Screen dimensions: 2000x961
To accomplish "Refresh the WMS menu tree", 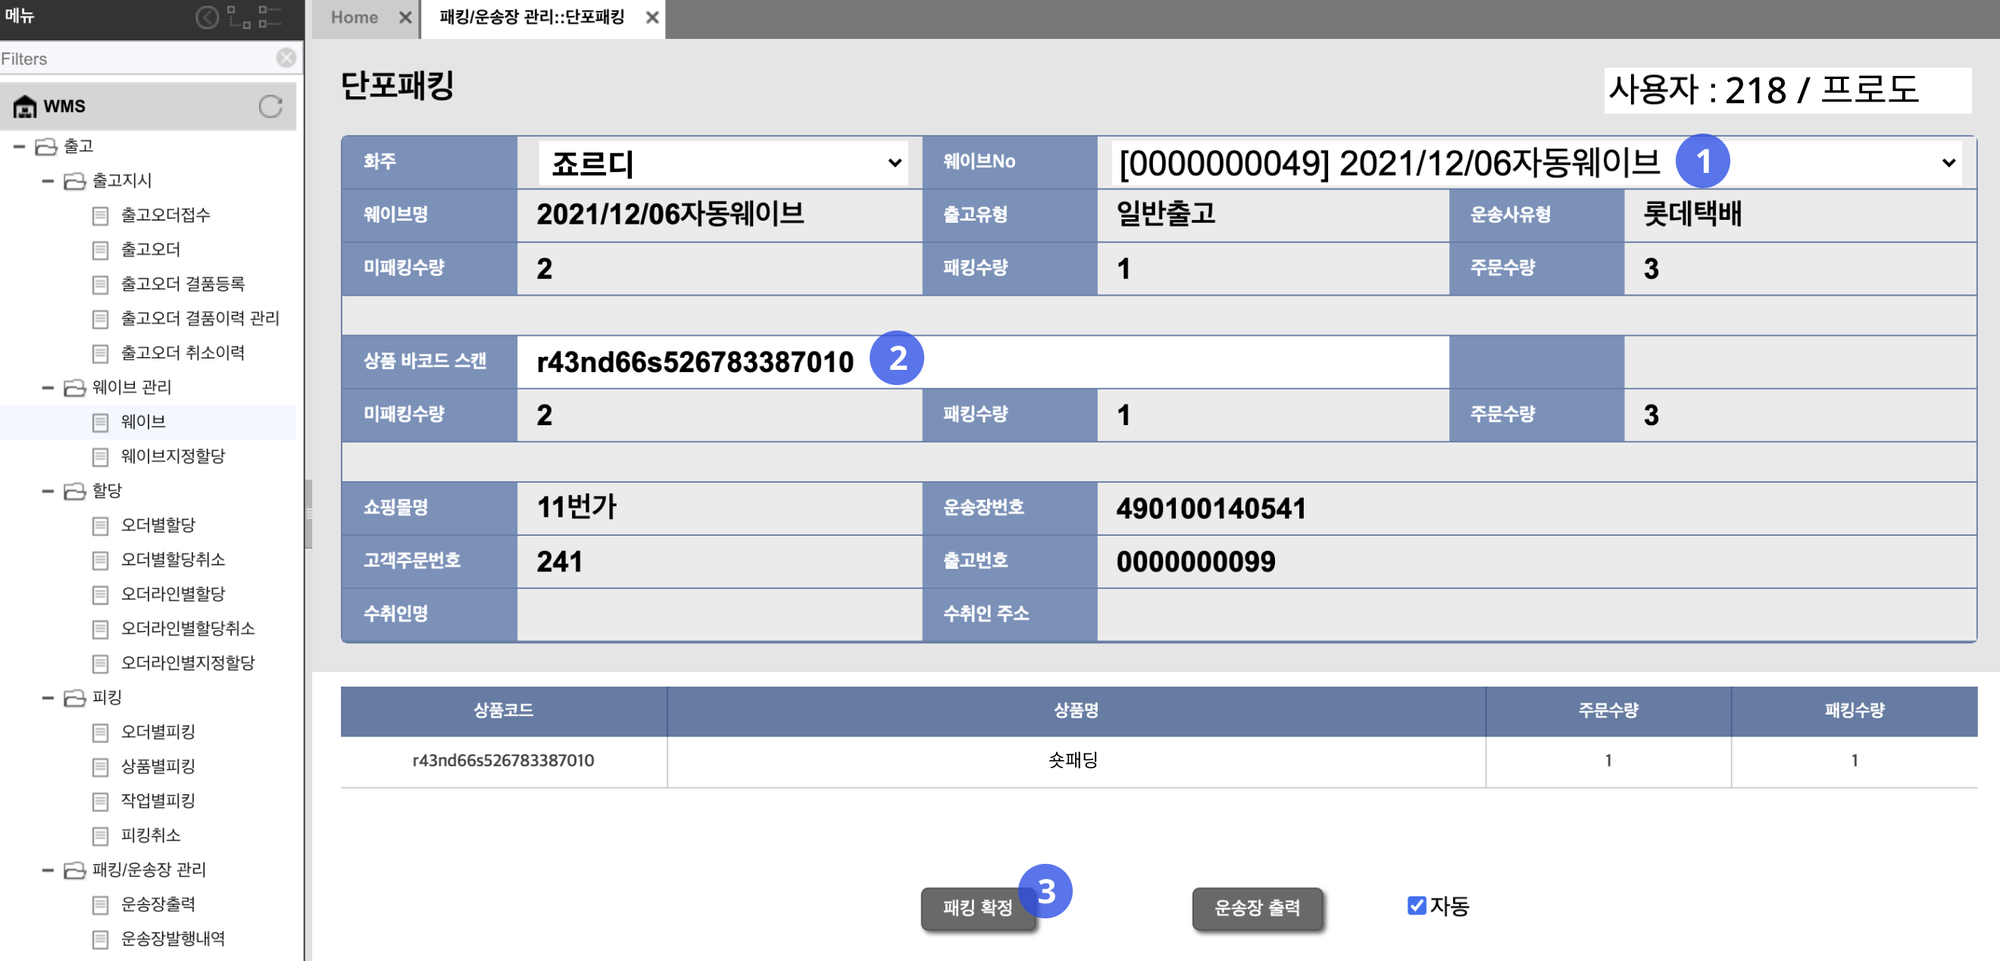I will [271, 106].
